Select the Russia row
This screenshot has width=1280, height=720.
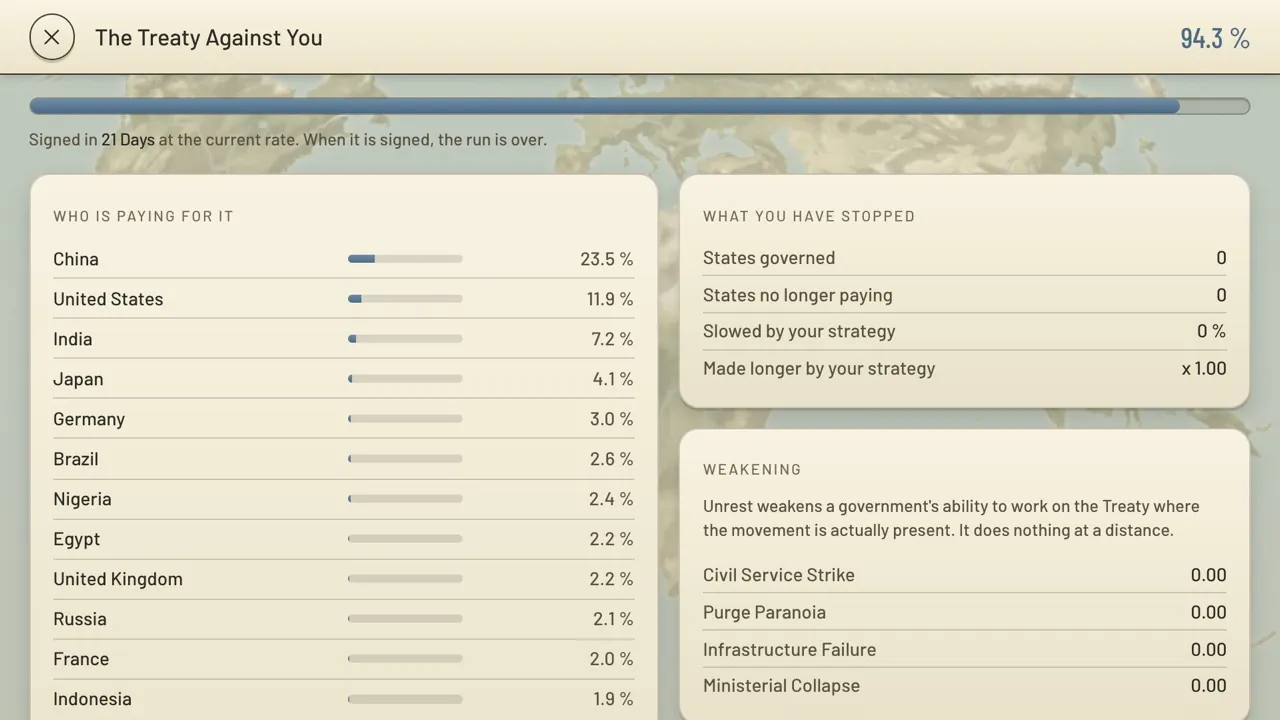pyautogui.click(x=344, y=619)
